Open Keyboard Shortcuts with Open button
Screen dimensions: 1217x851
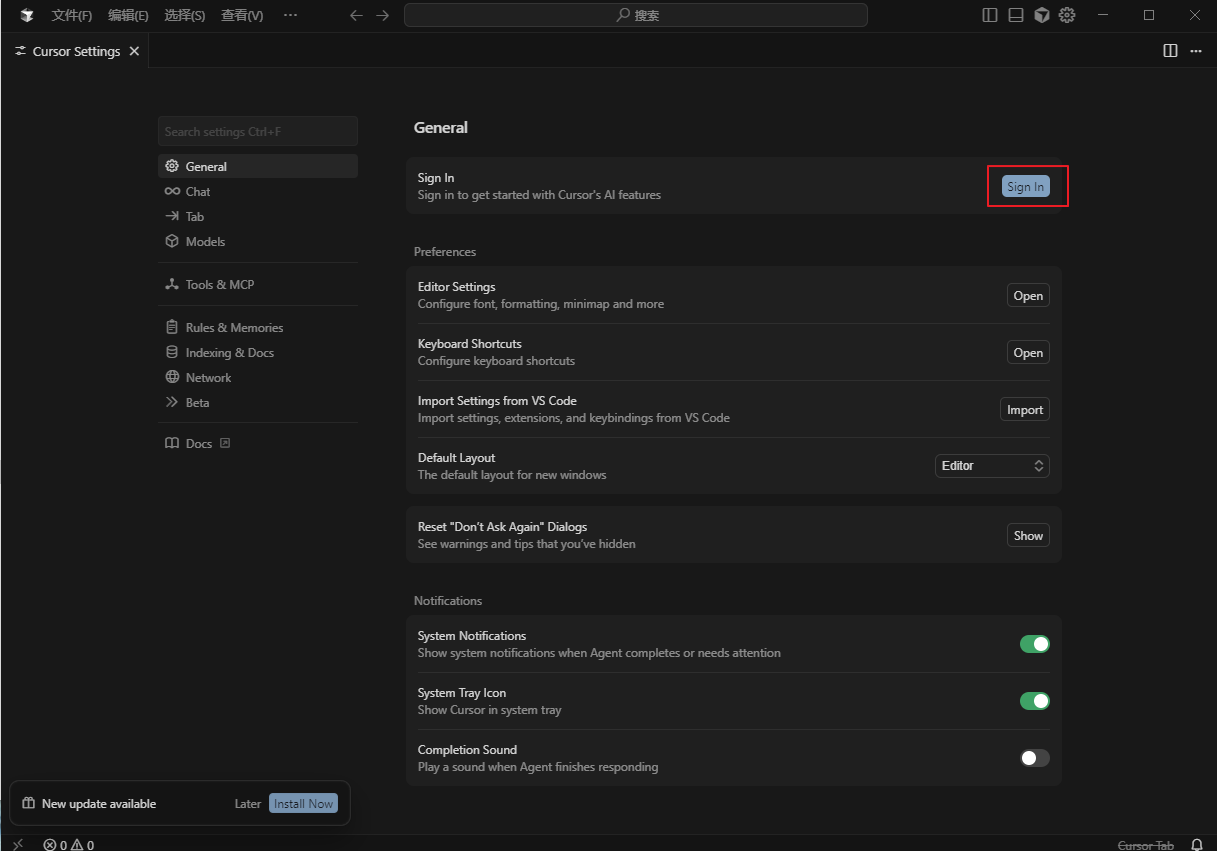click(1028, 352)
